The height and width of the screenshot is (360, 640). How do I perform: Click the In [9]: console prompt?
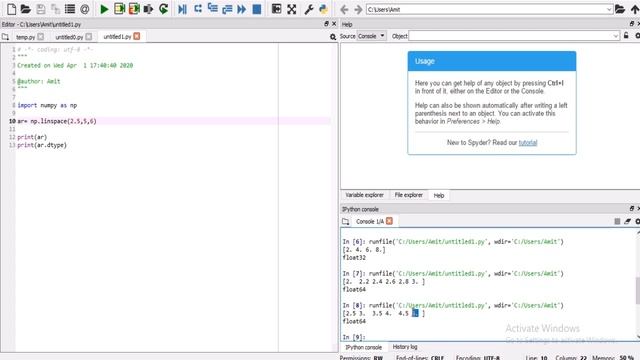[x=354, y=337]
